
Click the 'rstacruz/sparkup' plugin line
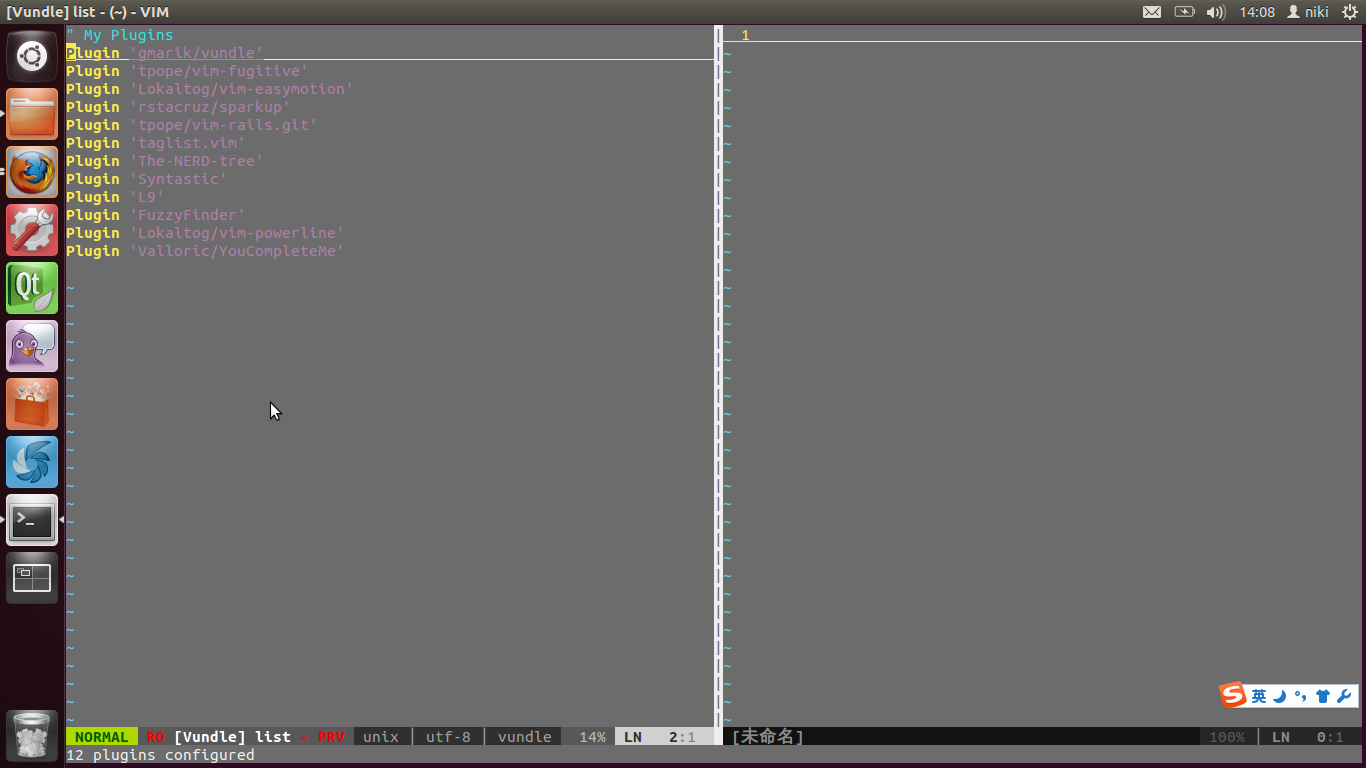click(x=179, y=107)
